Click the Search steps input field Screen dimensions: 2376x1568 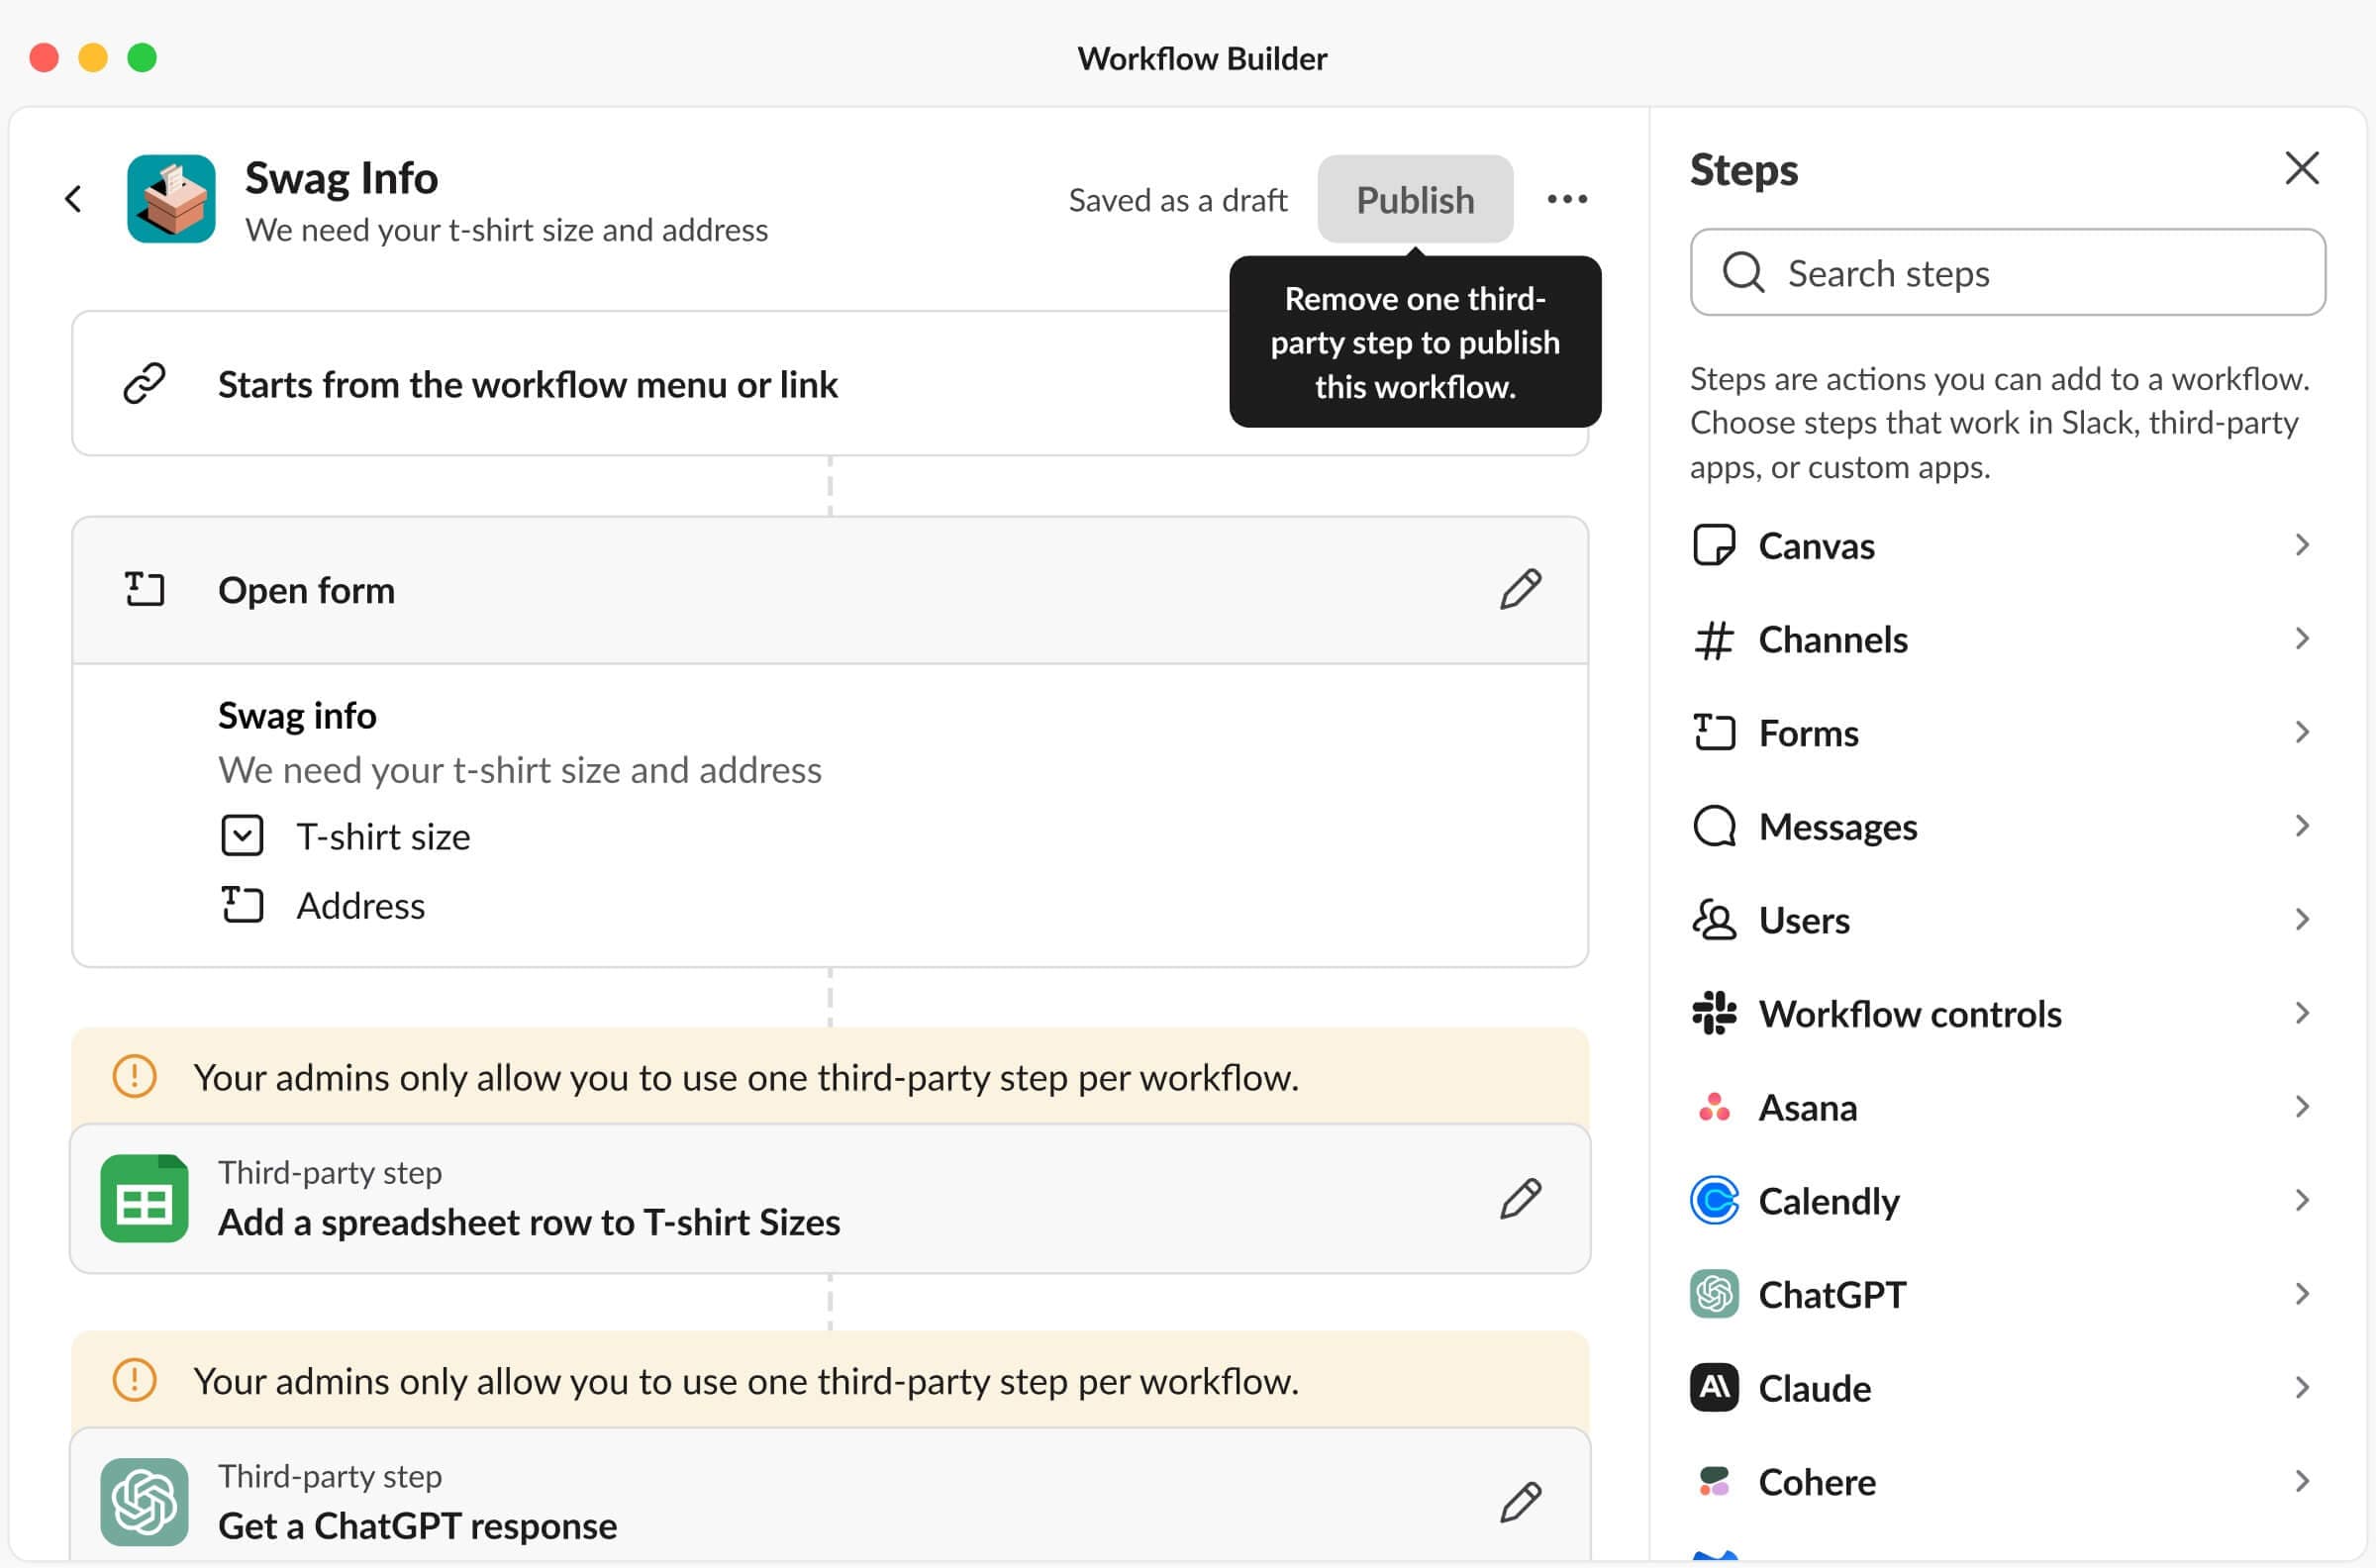[x=2007, y=272]
